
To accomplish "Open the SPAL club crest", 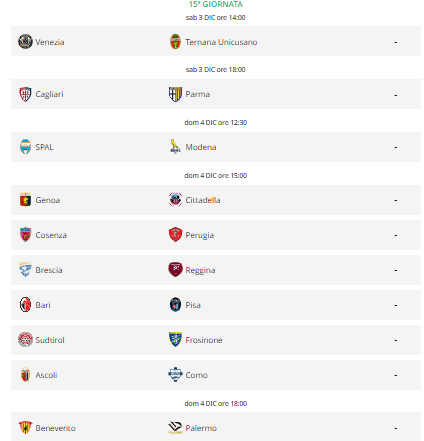I will (x=25, y=147).
